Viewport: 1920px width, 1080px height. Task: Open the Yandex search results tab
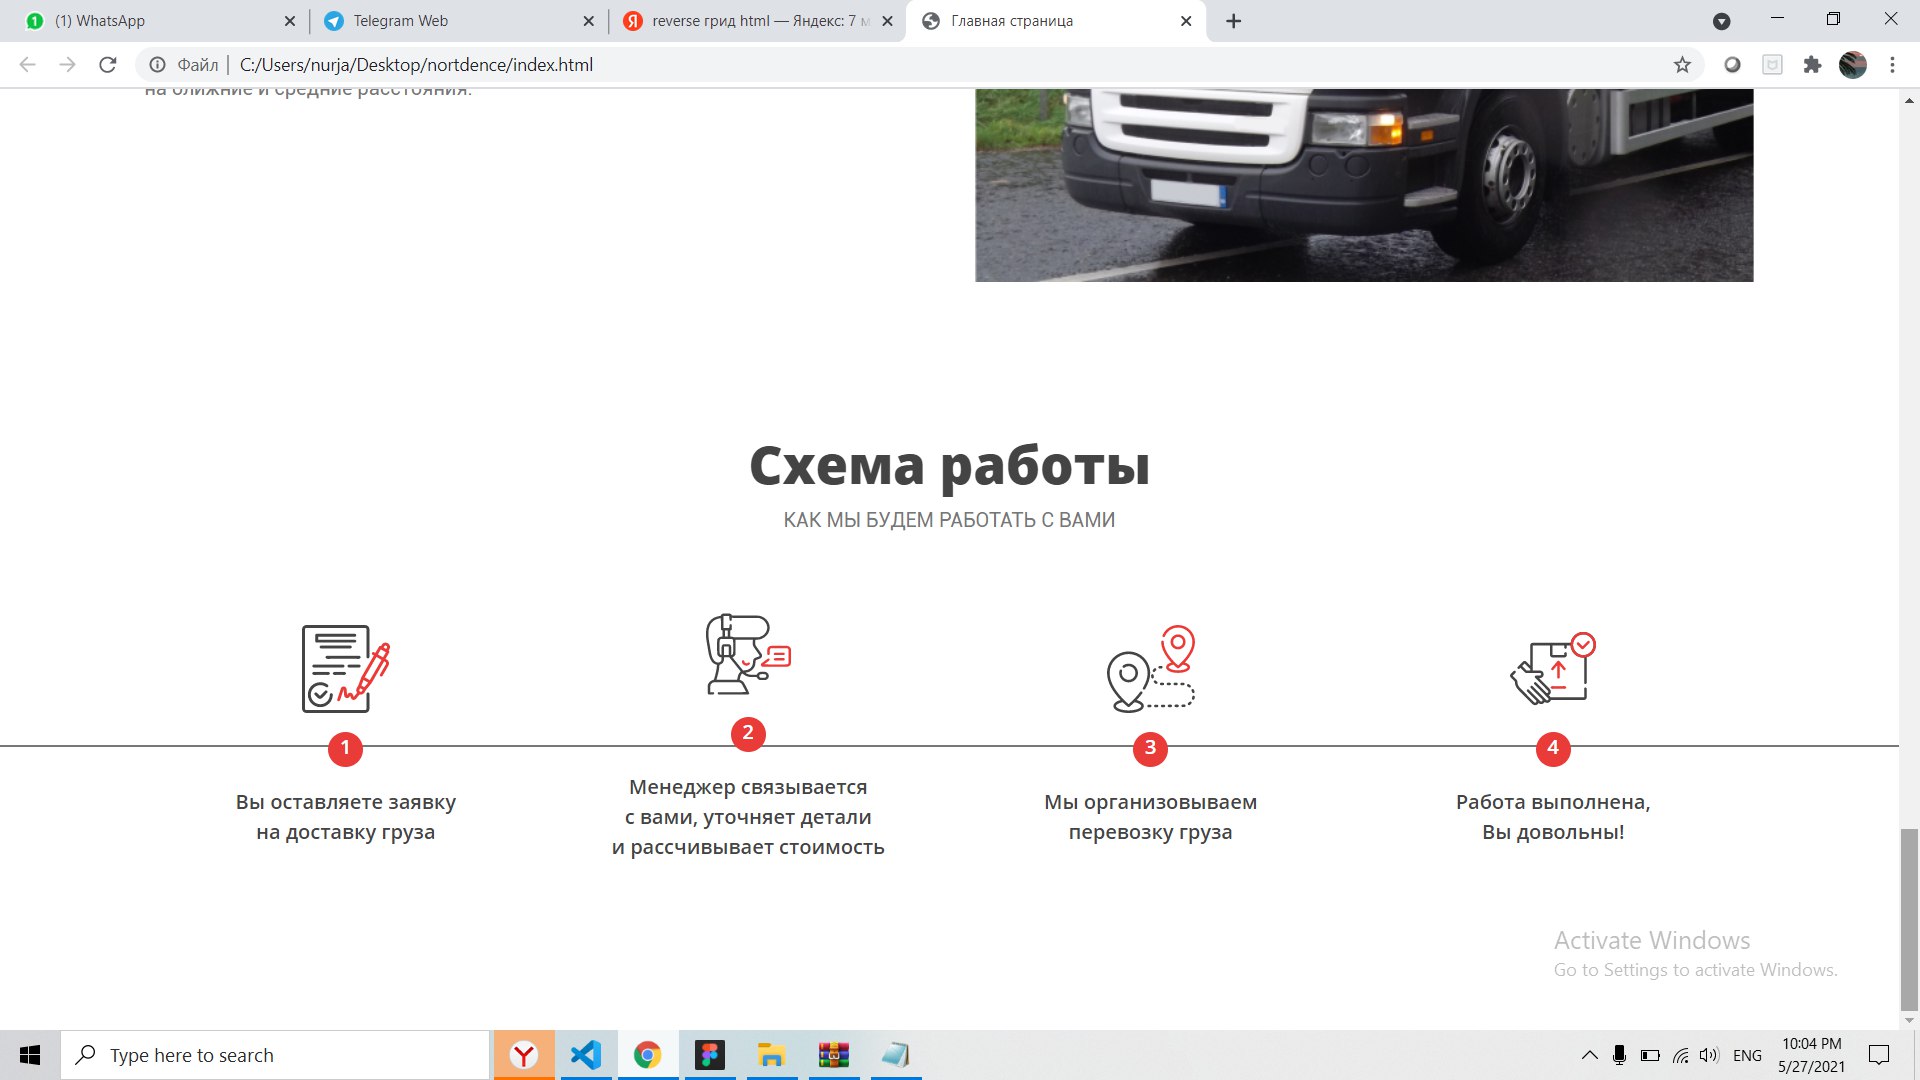coord(755,21)
